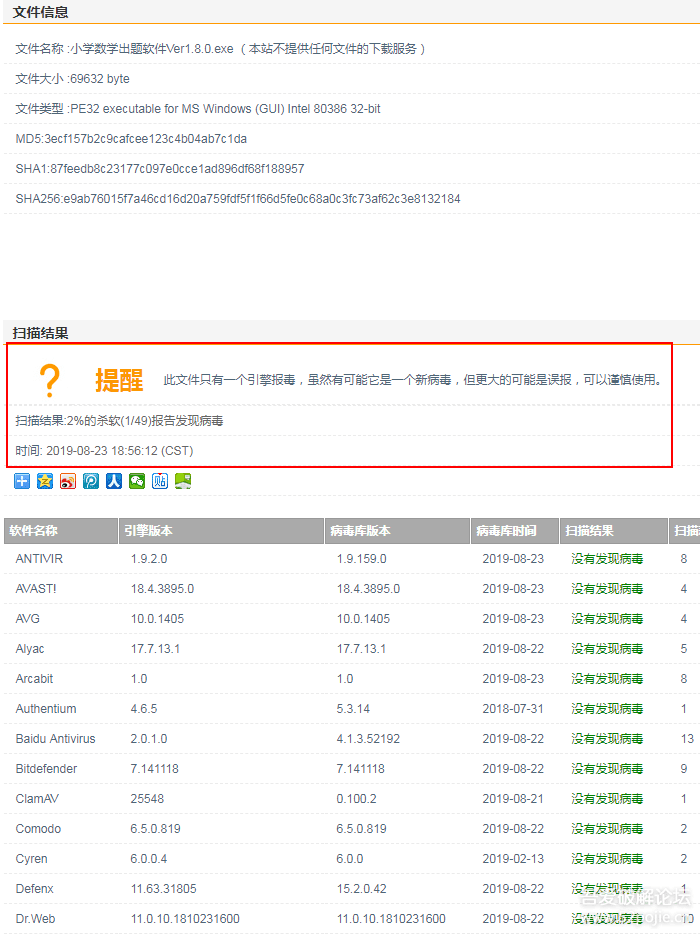Share to Qzone via yellow star icon
The image size is (700, 934).
click(x=45, y=481)
